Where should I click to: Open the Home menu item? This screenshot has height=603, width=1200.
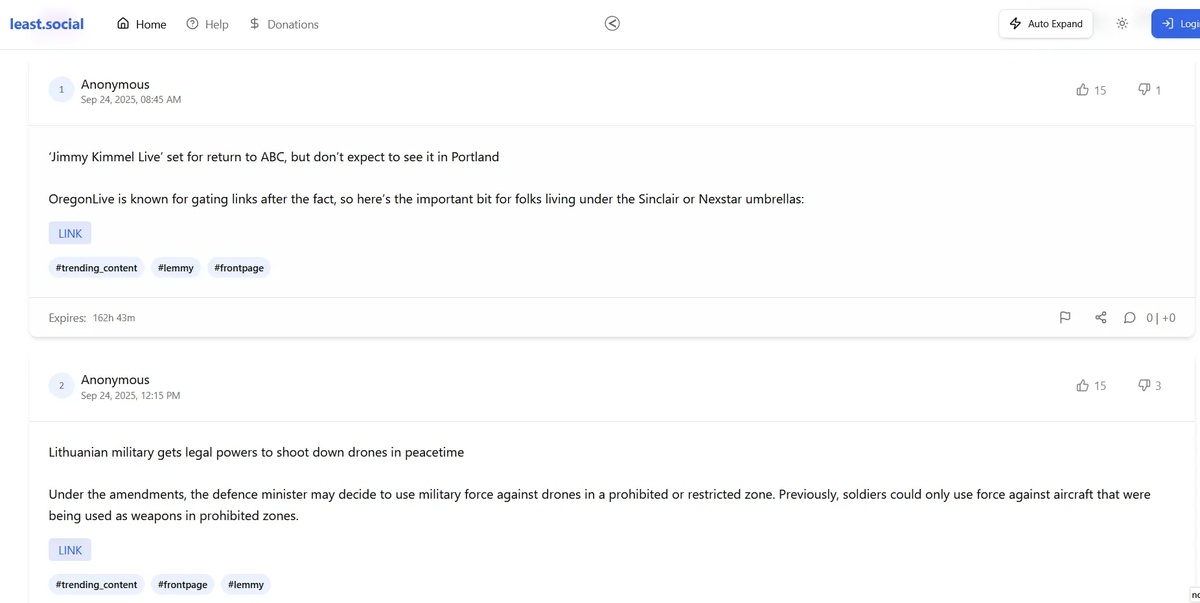pos(141,24)
